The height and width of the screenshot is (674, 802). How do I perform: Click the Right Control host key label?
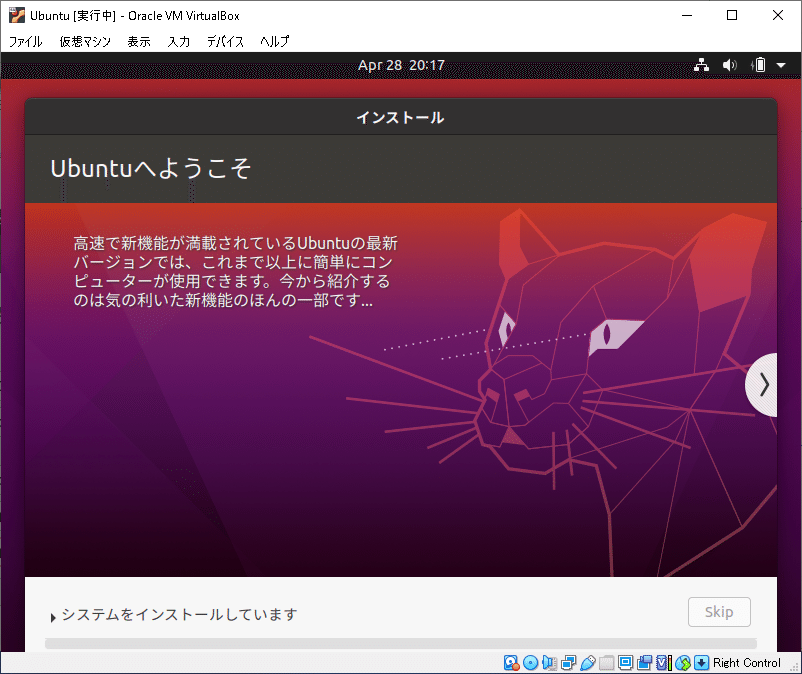pyautogui.click(x=747, y=663)
